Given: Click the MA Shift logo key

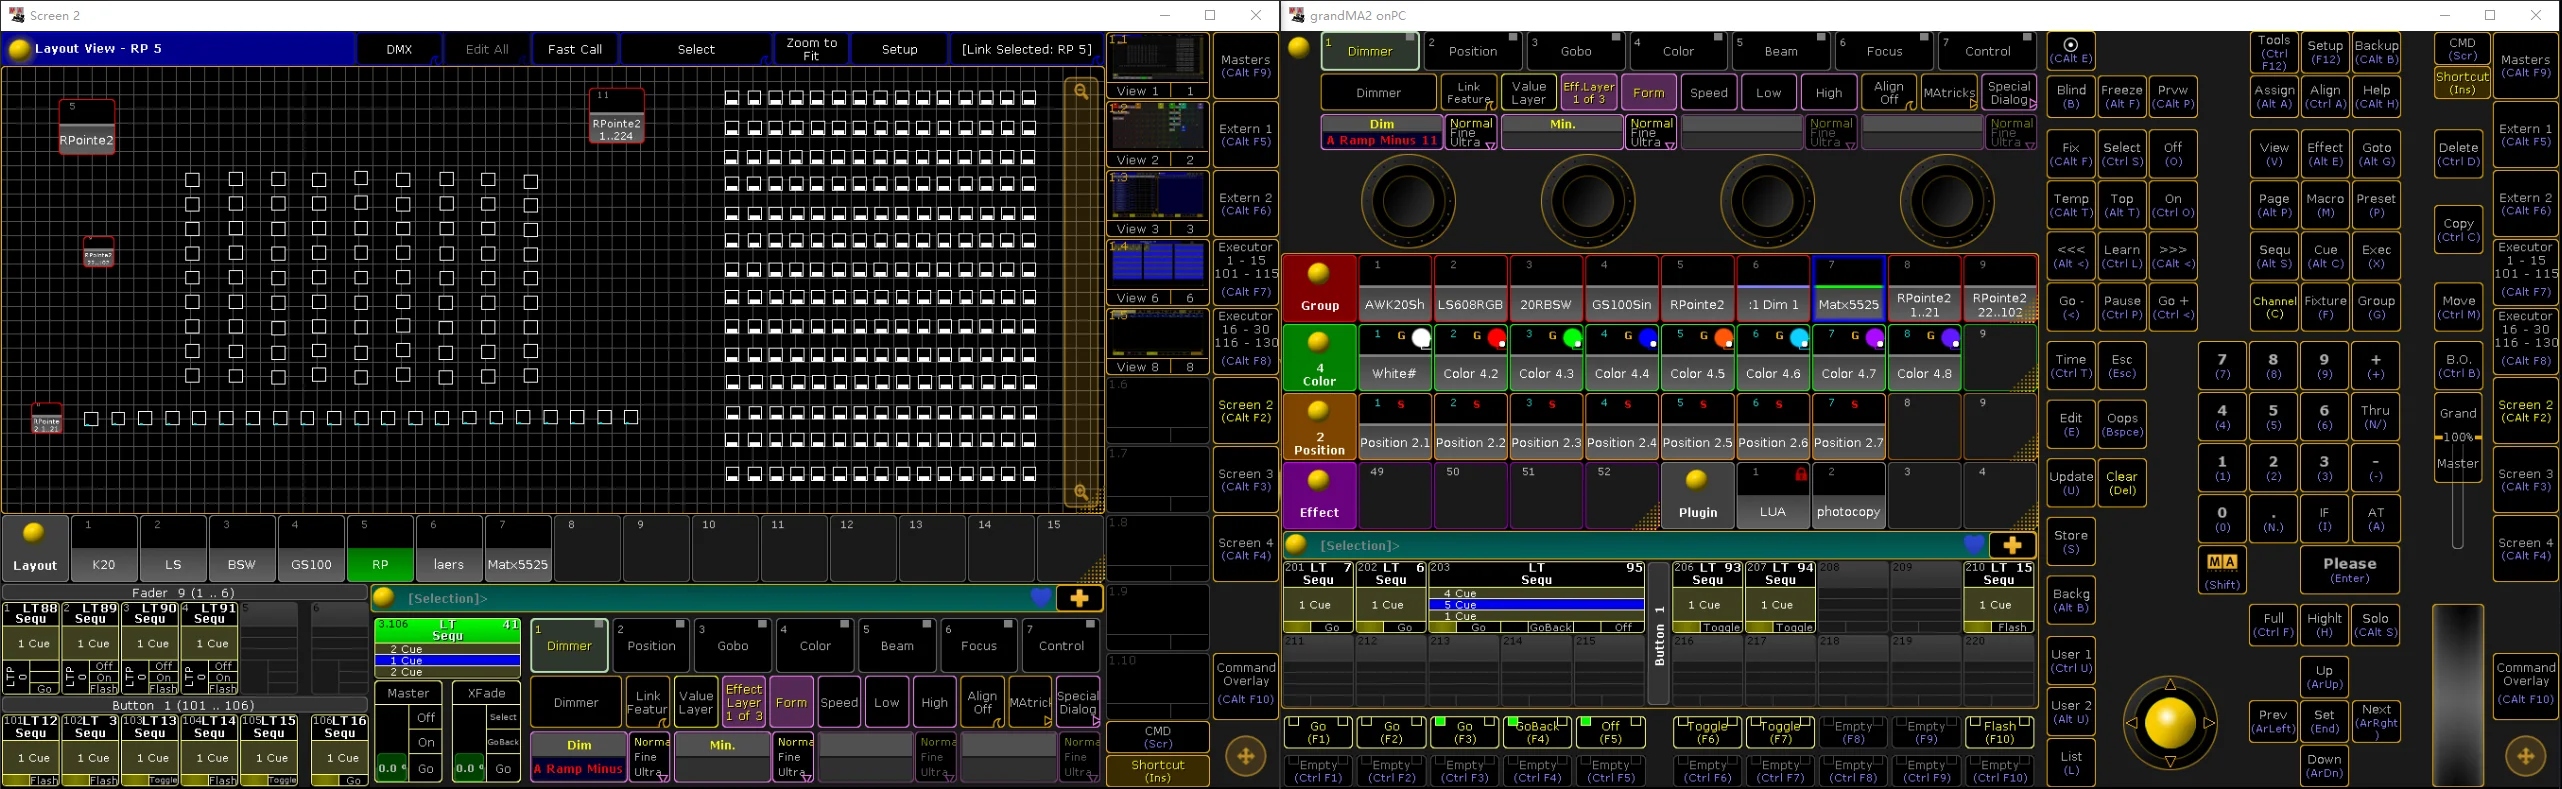Looking at the screenshot, I should pos(2221,569).
